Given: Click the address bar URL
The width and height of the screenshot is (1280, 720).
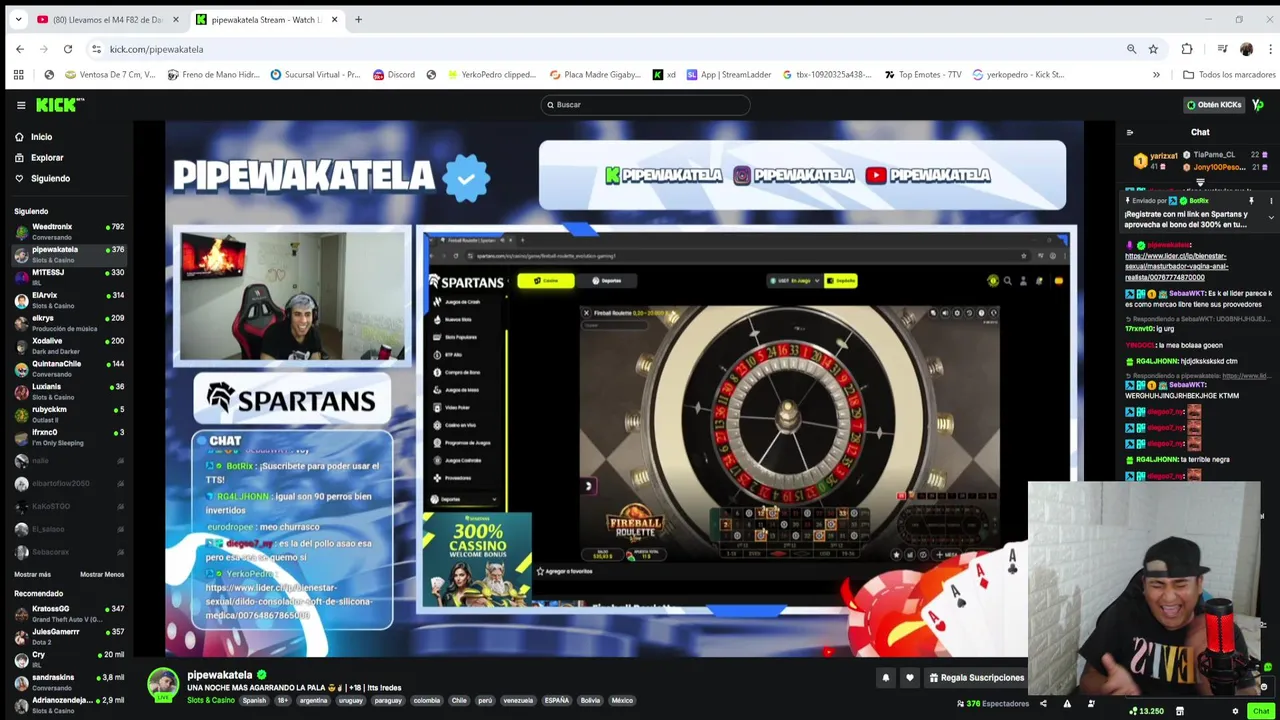Looking at the screenshot, I should (156, 49).
